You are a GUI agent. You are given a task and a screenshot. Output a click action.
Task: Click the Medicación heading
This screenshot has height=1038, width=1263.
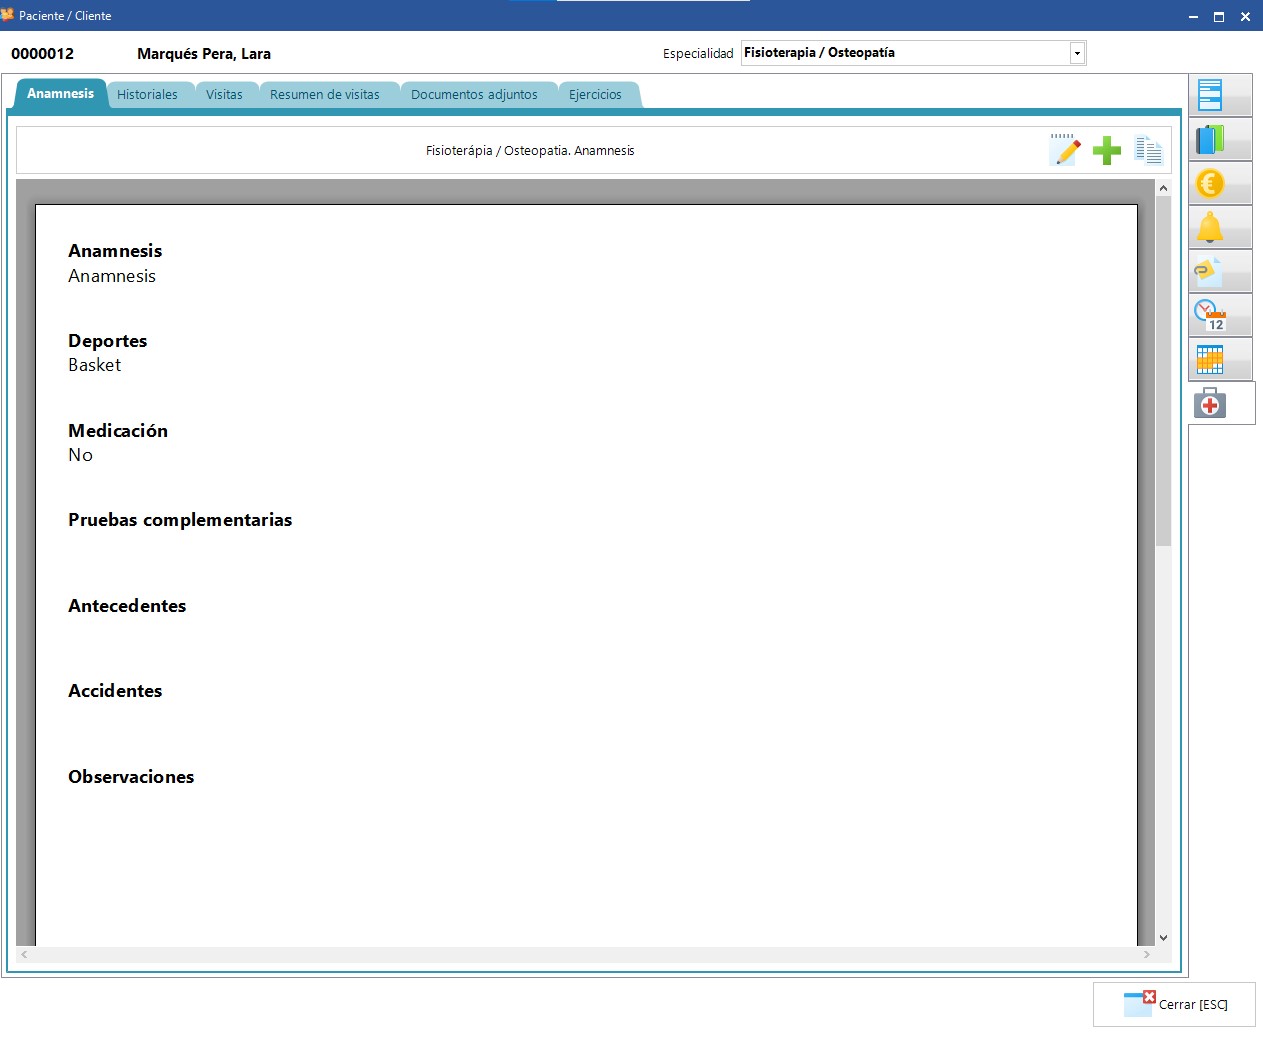pyautogui.click(x=118, y=431)
